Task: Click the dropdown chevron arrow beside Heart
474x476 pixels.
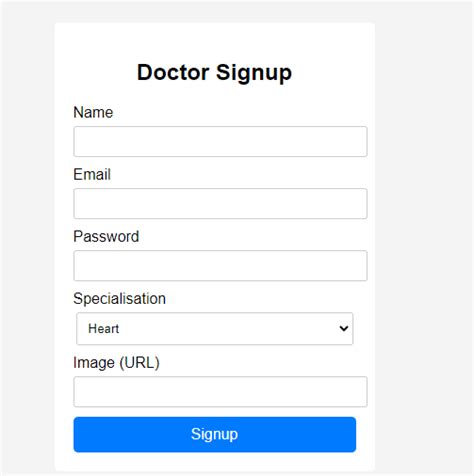Action: (x=344, y=328)
